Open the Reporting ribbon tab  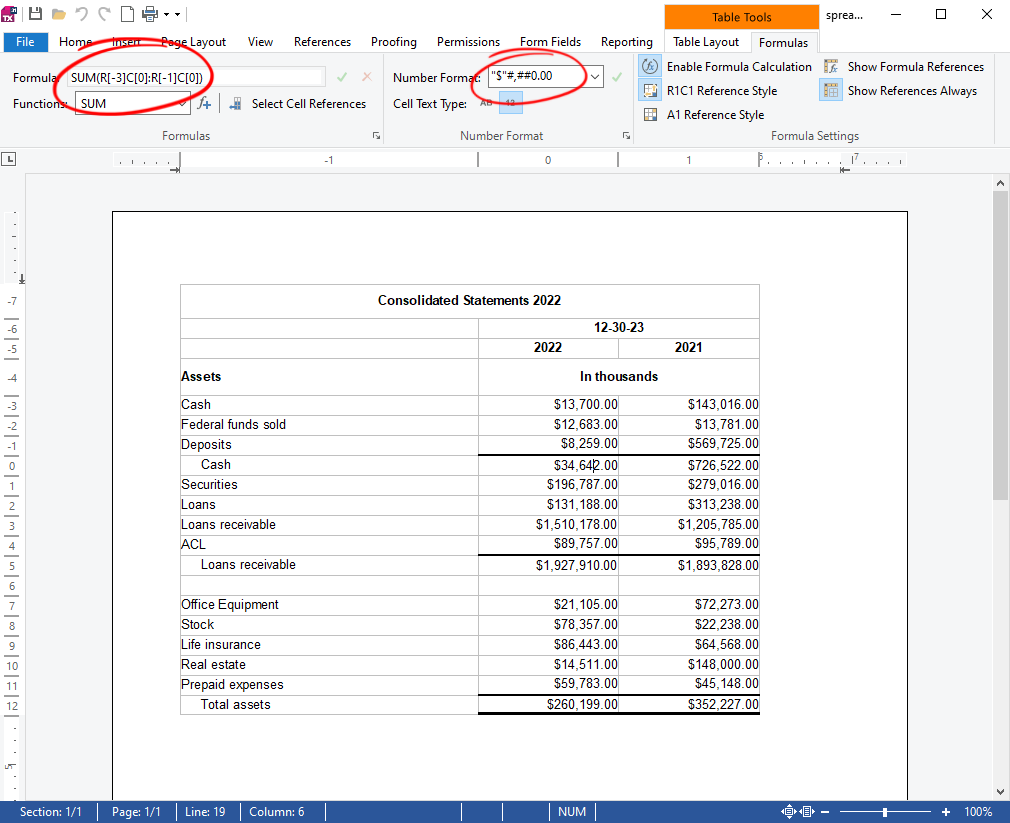(x=626, y=42)
